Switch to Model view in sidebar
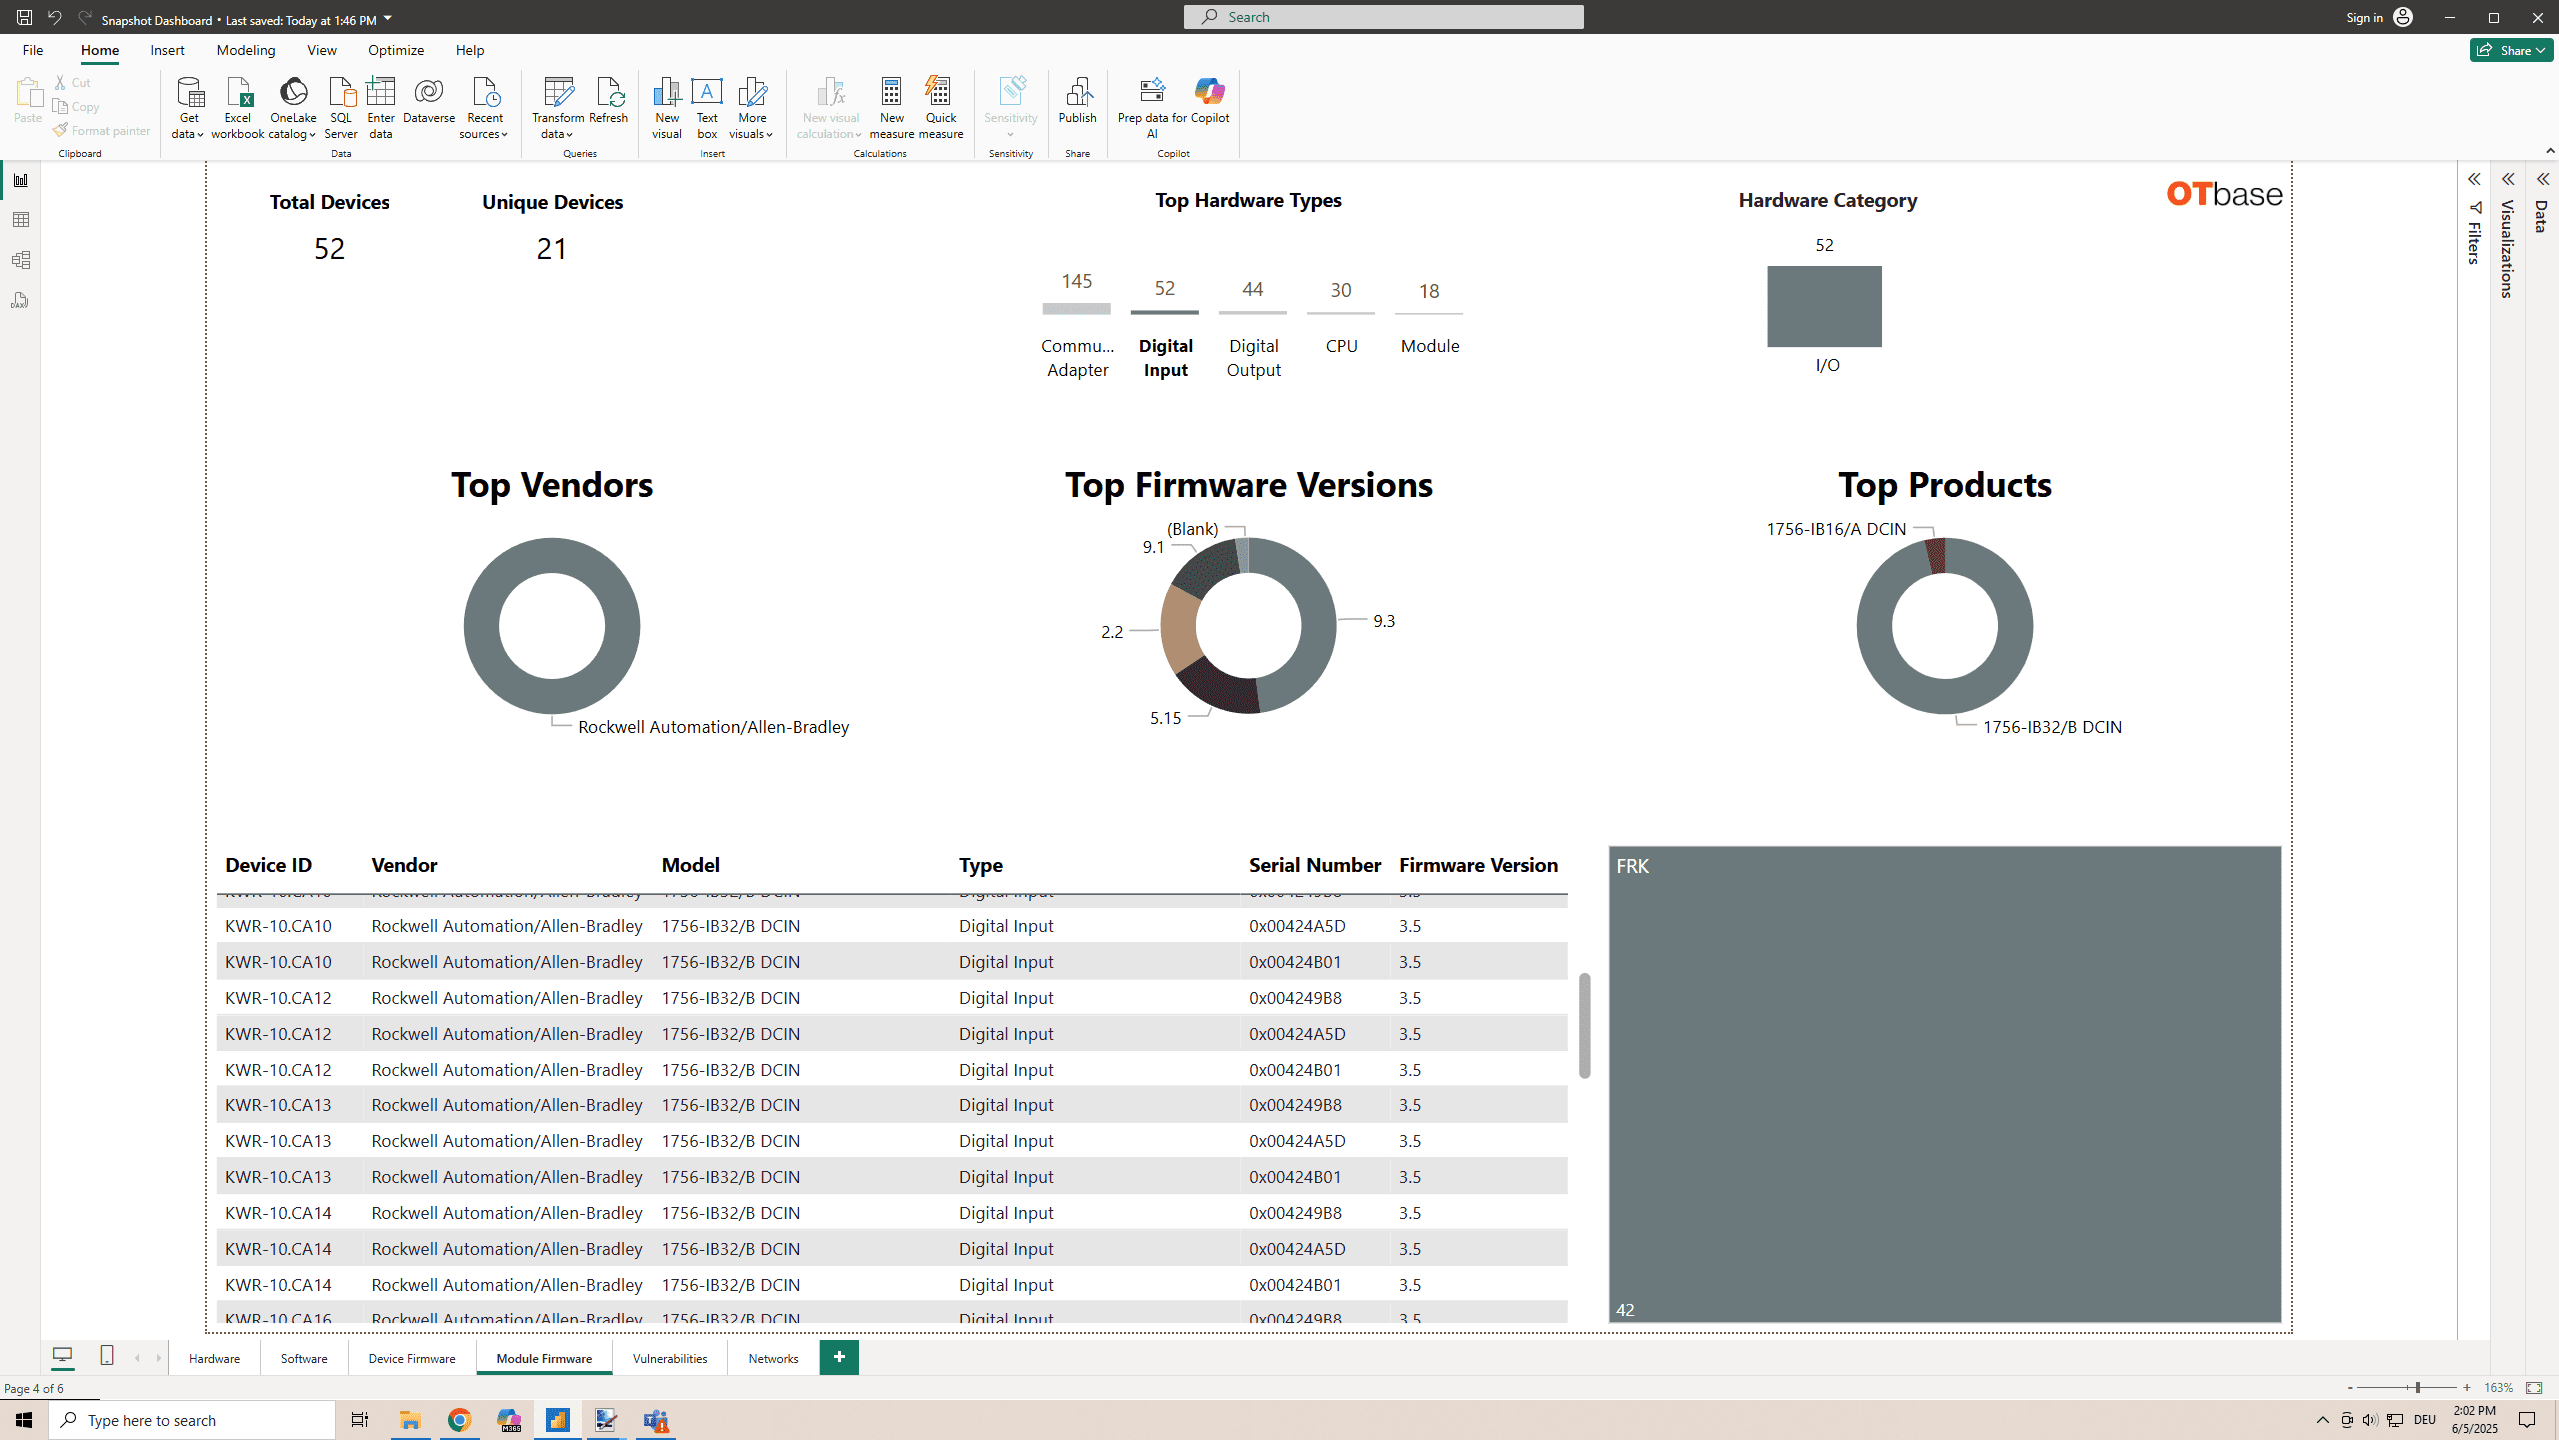Image resolution: width=2559 pixels, height=1440 pixels. 20,260
